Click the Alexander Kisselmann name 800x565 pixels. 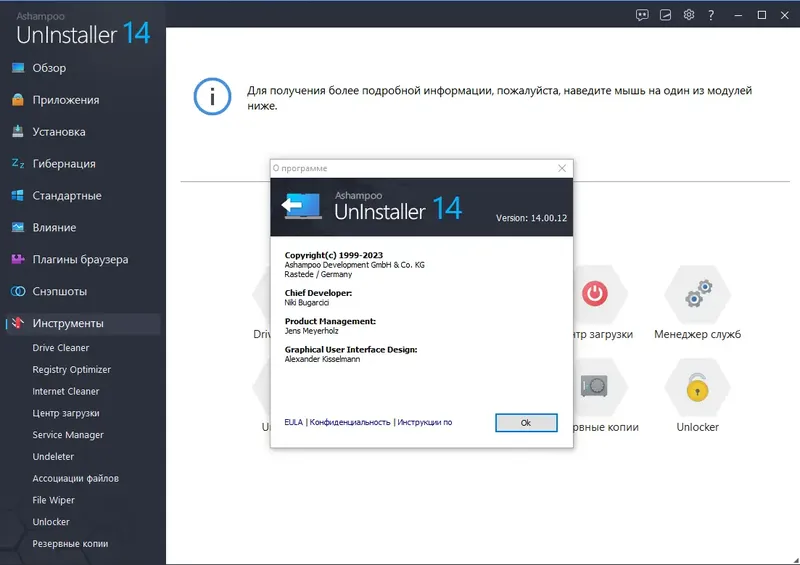(322, 359)
